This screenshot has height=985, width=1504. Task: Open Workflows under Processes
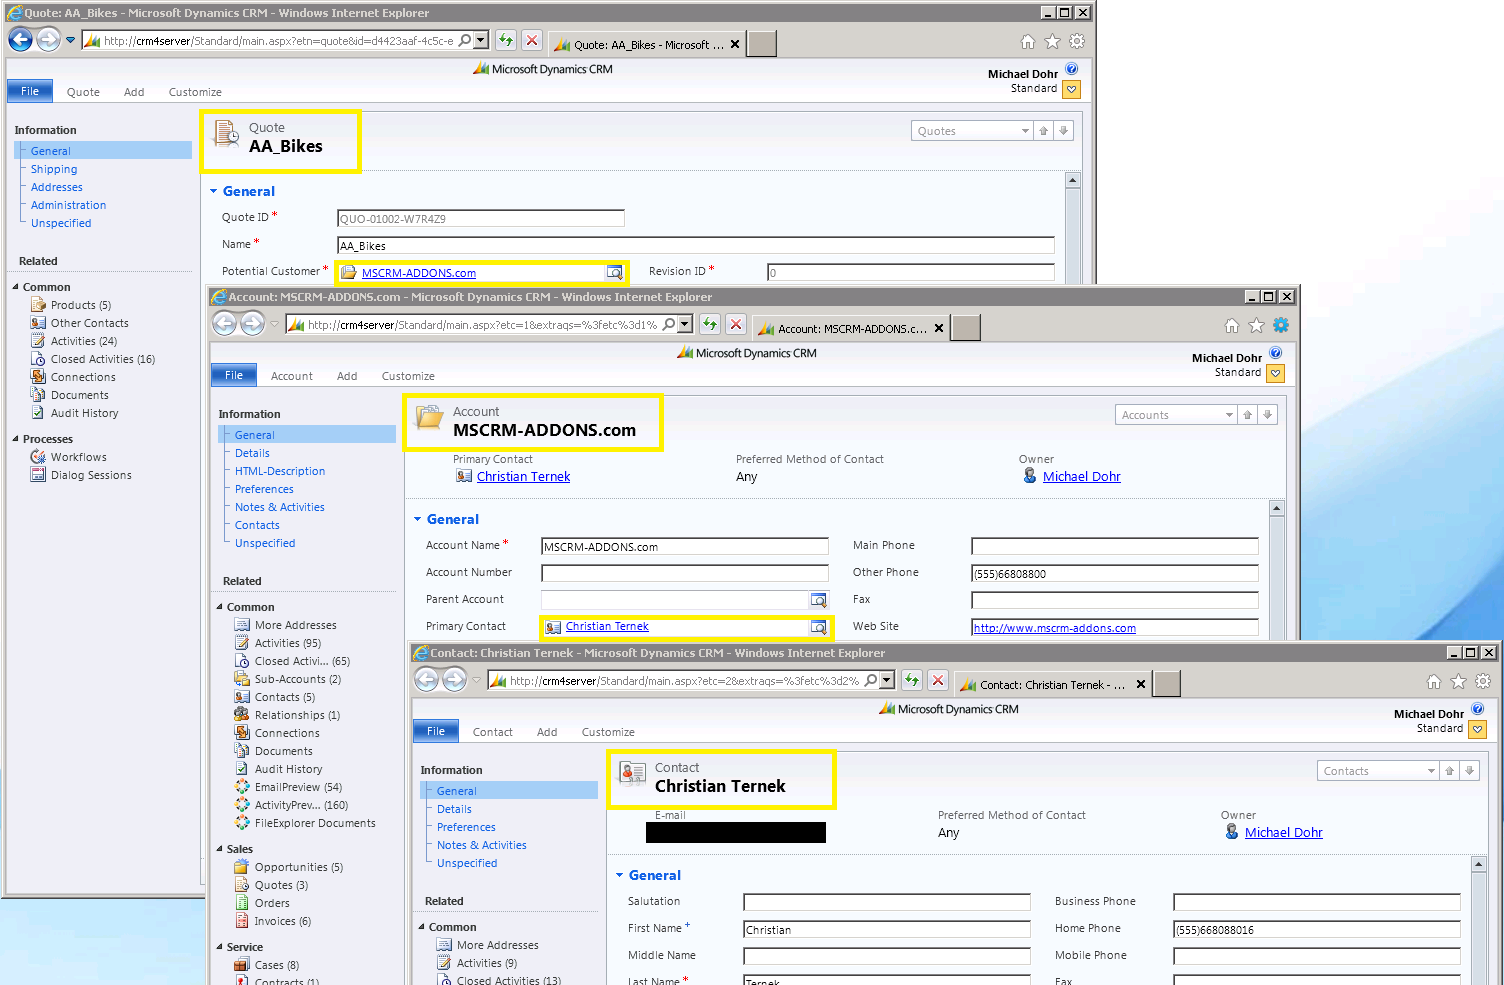click(x=78, y=457)
